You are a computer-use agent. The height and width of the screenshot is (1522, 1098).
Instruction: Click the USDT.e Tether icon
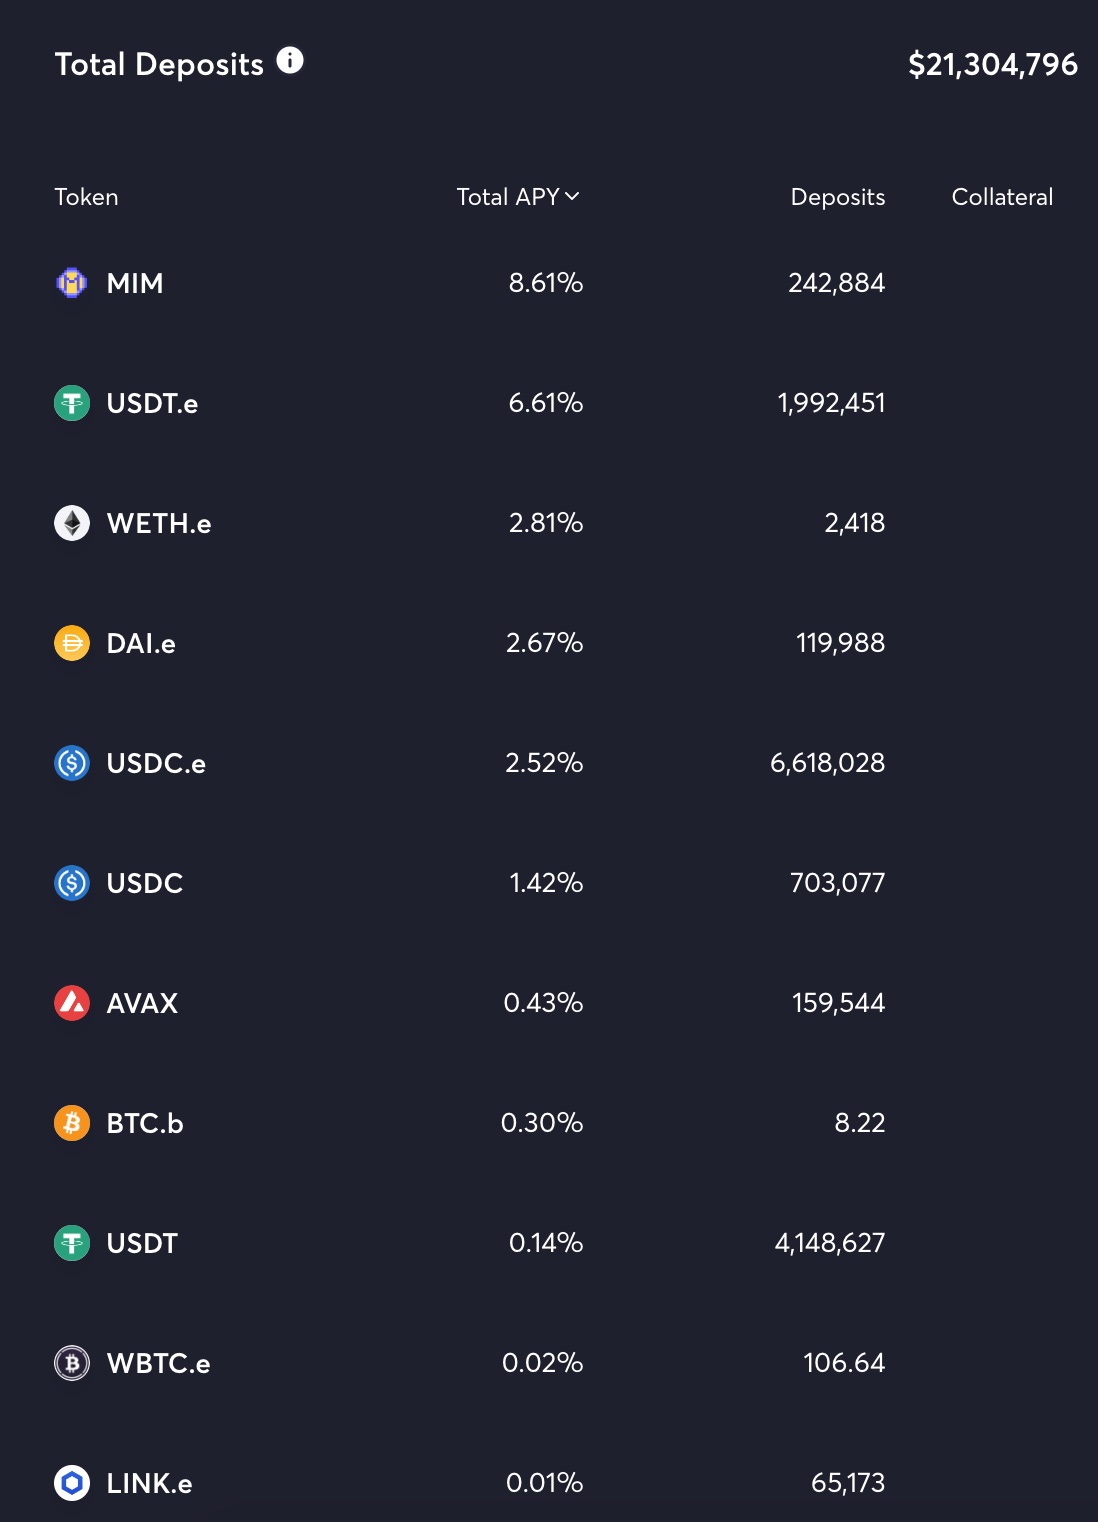click(72, 403)
